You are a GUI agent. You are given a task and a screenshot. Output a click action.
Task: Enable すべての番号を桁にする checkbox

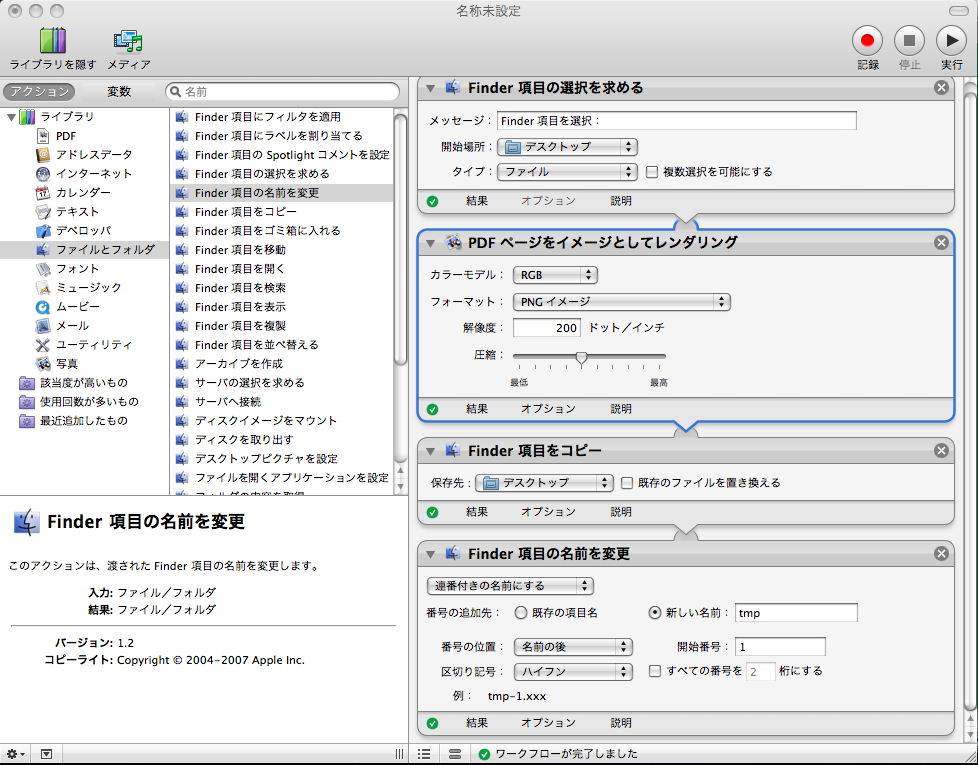click(655, 671)
